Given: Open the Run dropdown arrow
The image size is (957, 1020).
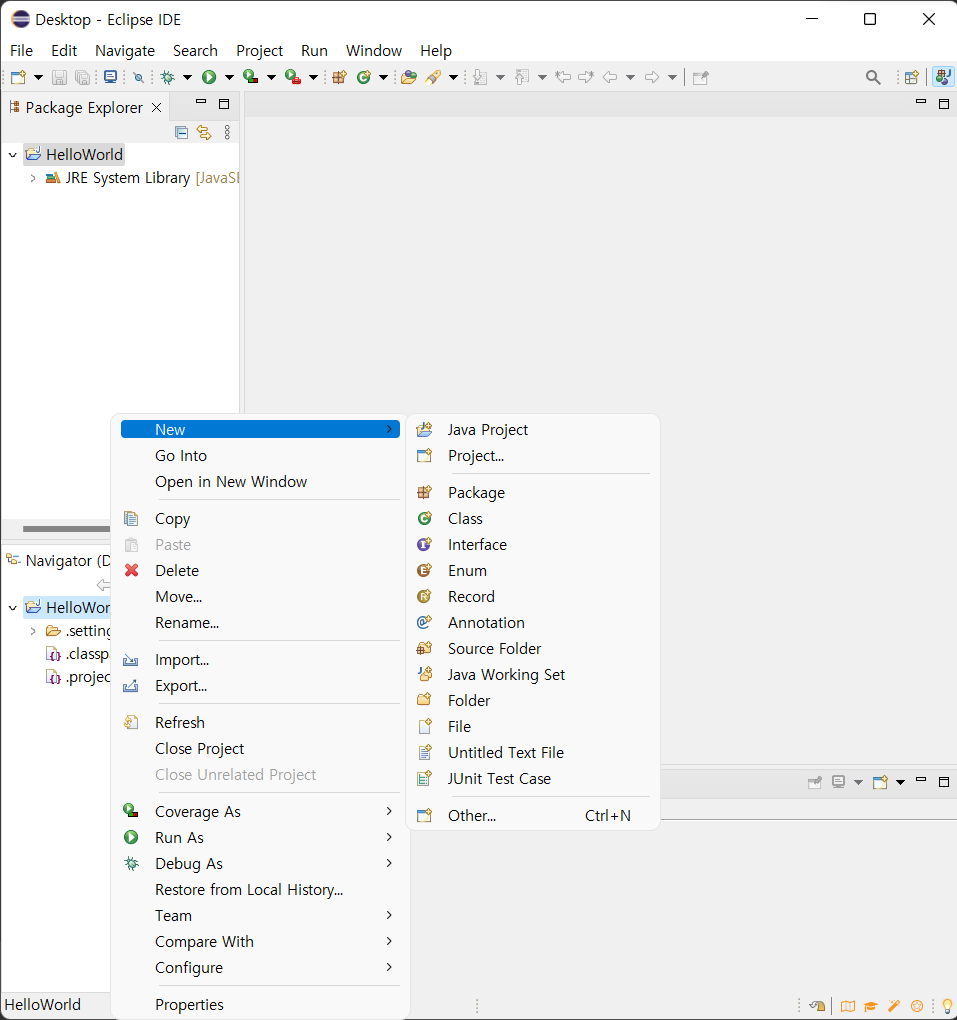Looking at the screenshot, I should 229,77.
